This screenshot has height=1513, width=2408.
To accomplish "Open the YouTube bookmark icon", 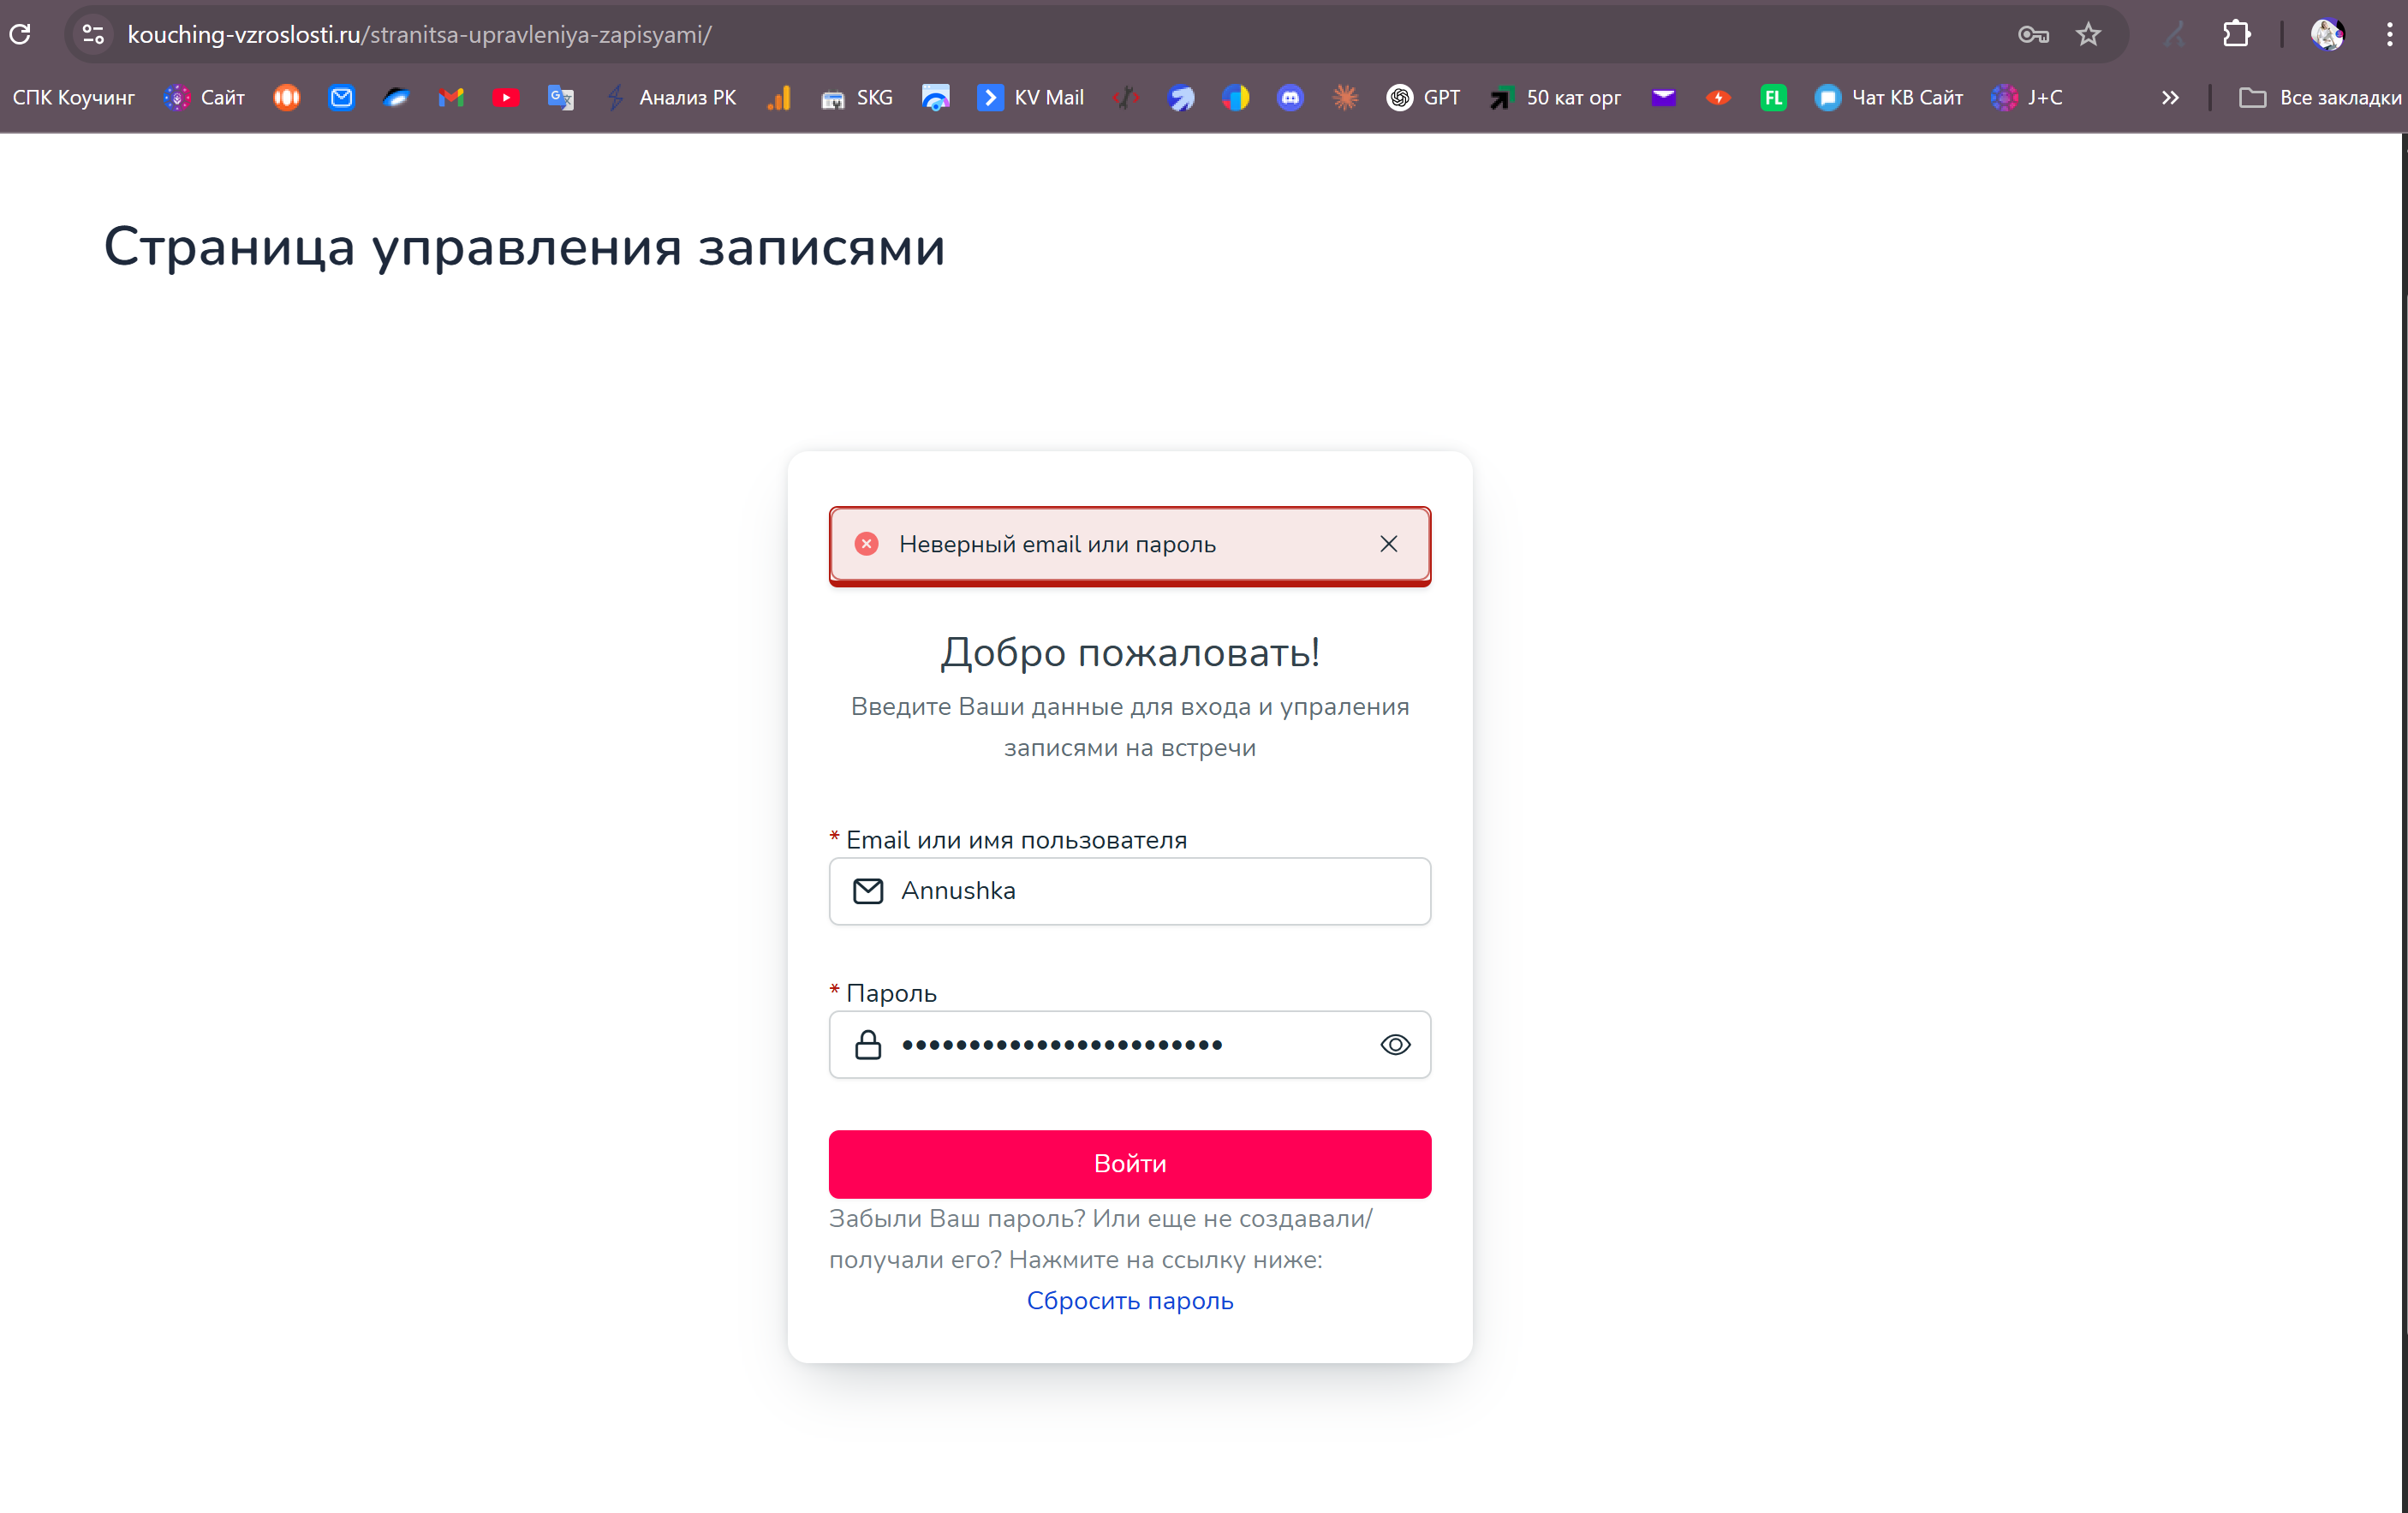I will pyautogui.click(x=506, y=97).
